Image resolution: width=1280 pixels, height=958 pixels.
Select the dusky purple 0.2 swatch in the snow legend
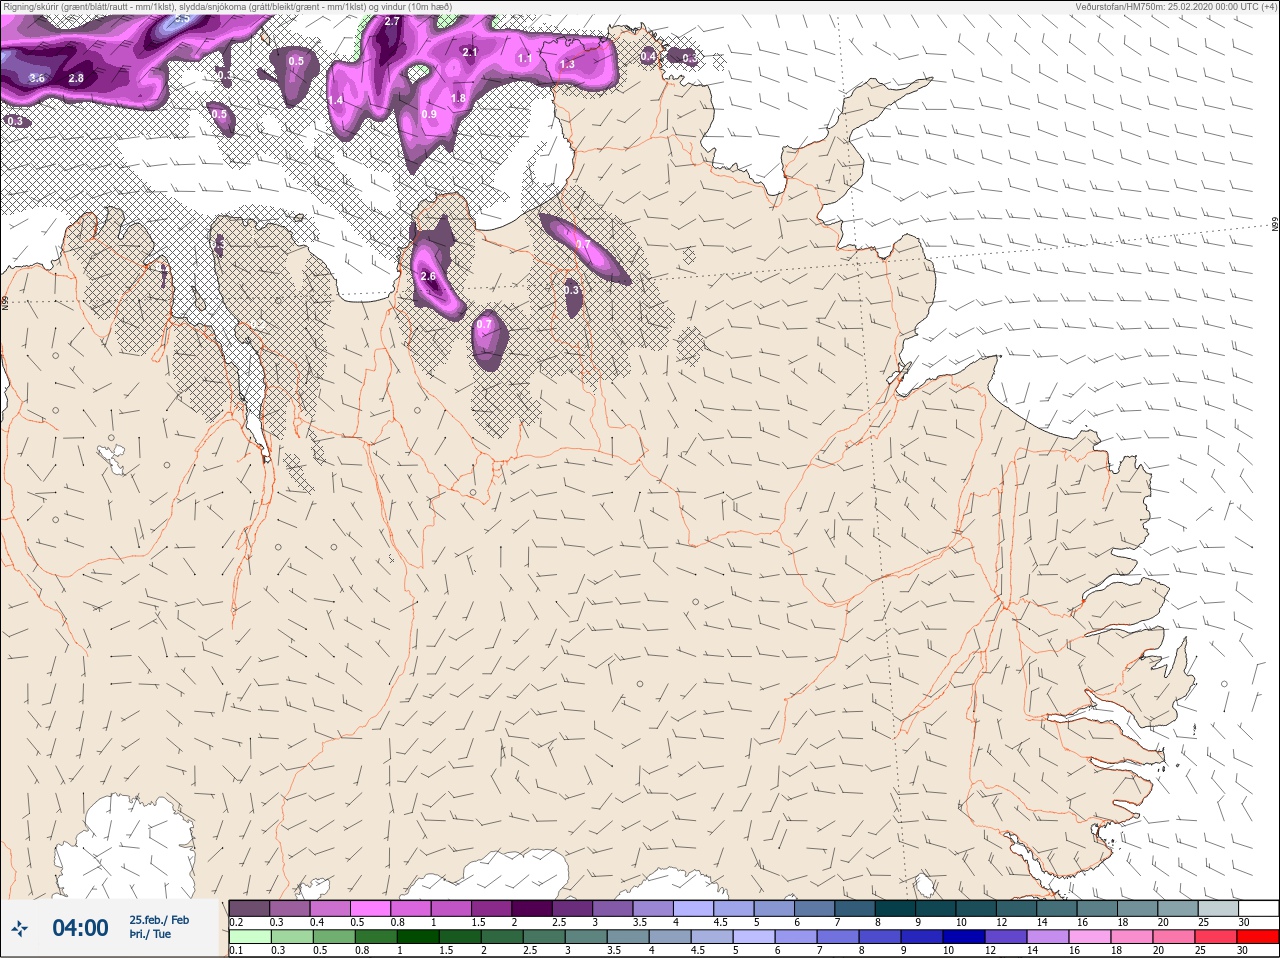coord(249,908)
